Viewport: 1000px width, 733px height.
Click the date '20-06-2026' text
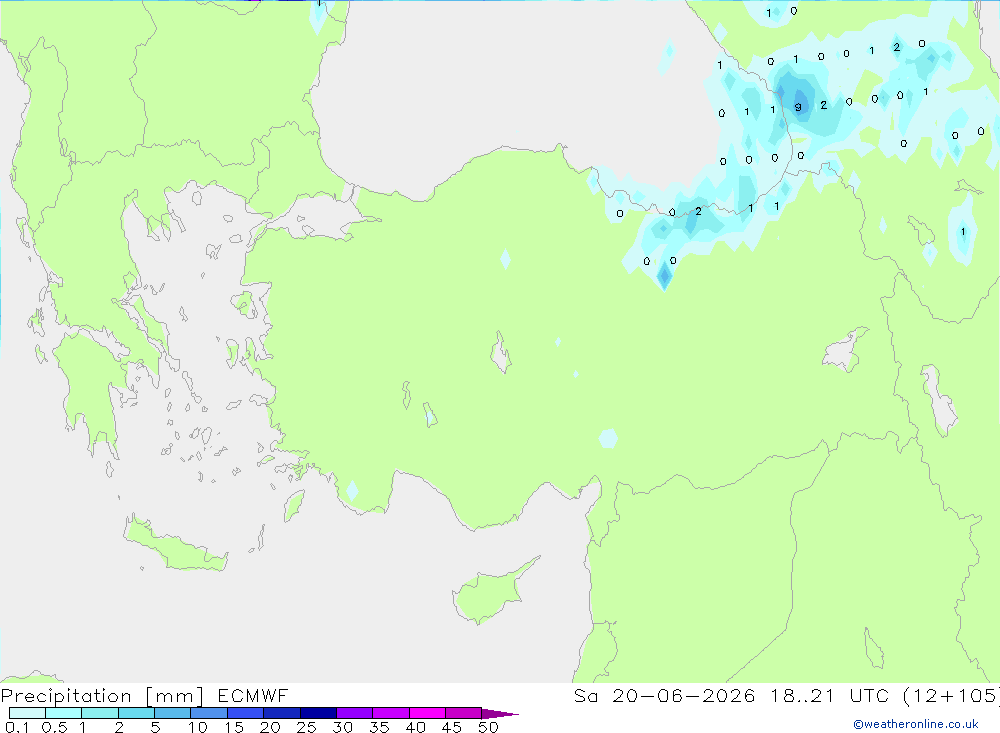click(x=684, y=695)
